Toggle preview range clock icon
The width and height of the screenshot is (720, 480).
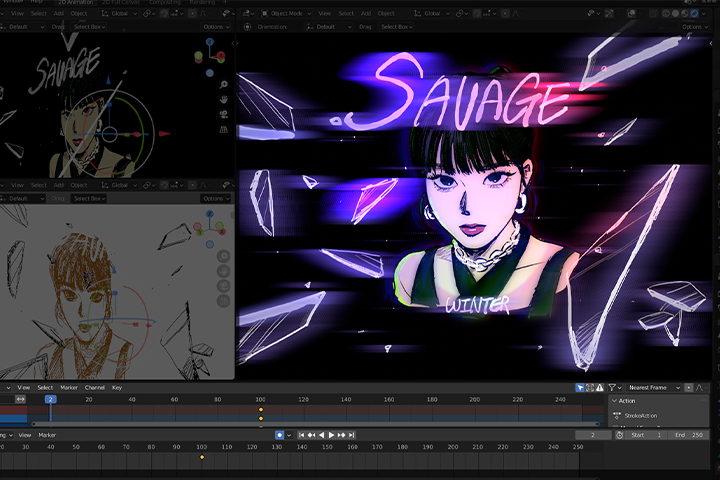click(619, 435)
